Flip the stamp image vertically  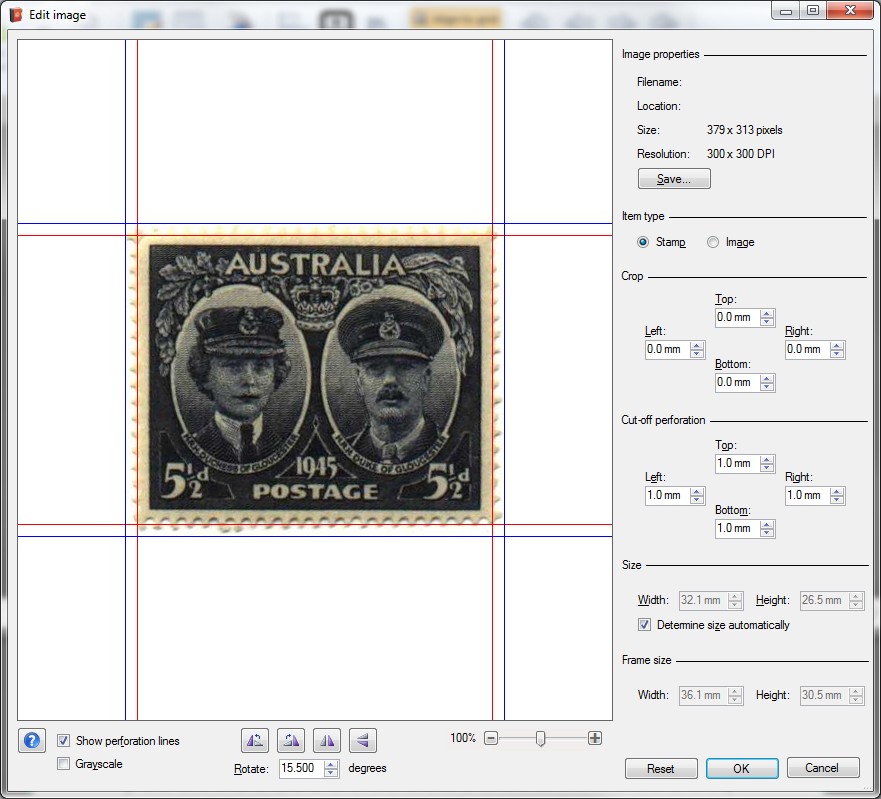363,740
